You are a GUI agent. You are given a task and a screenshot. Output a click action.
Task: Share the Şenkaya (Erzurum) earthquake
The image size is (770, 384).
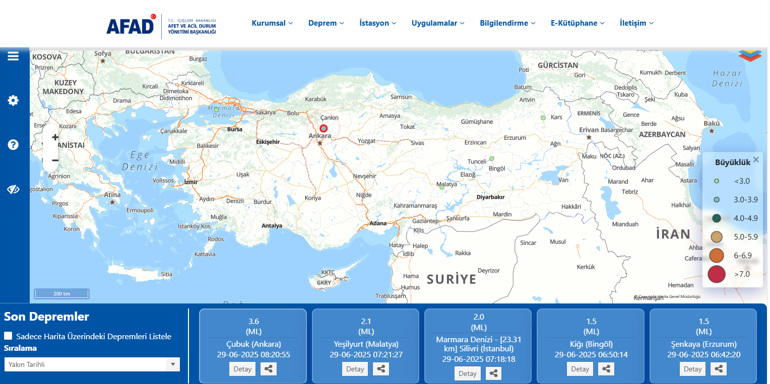pos(719,369)
